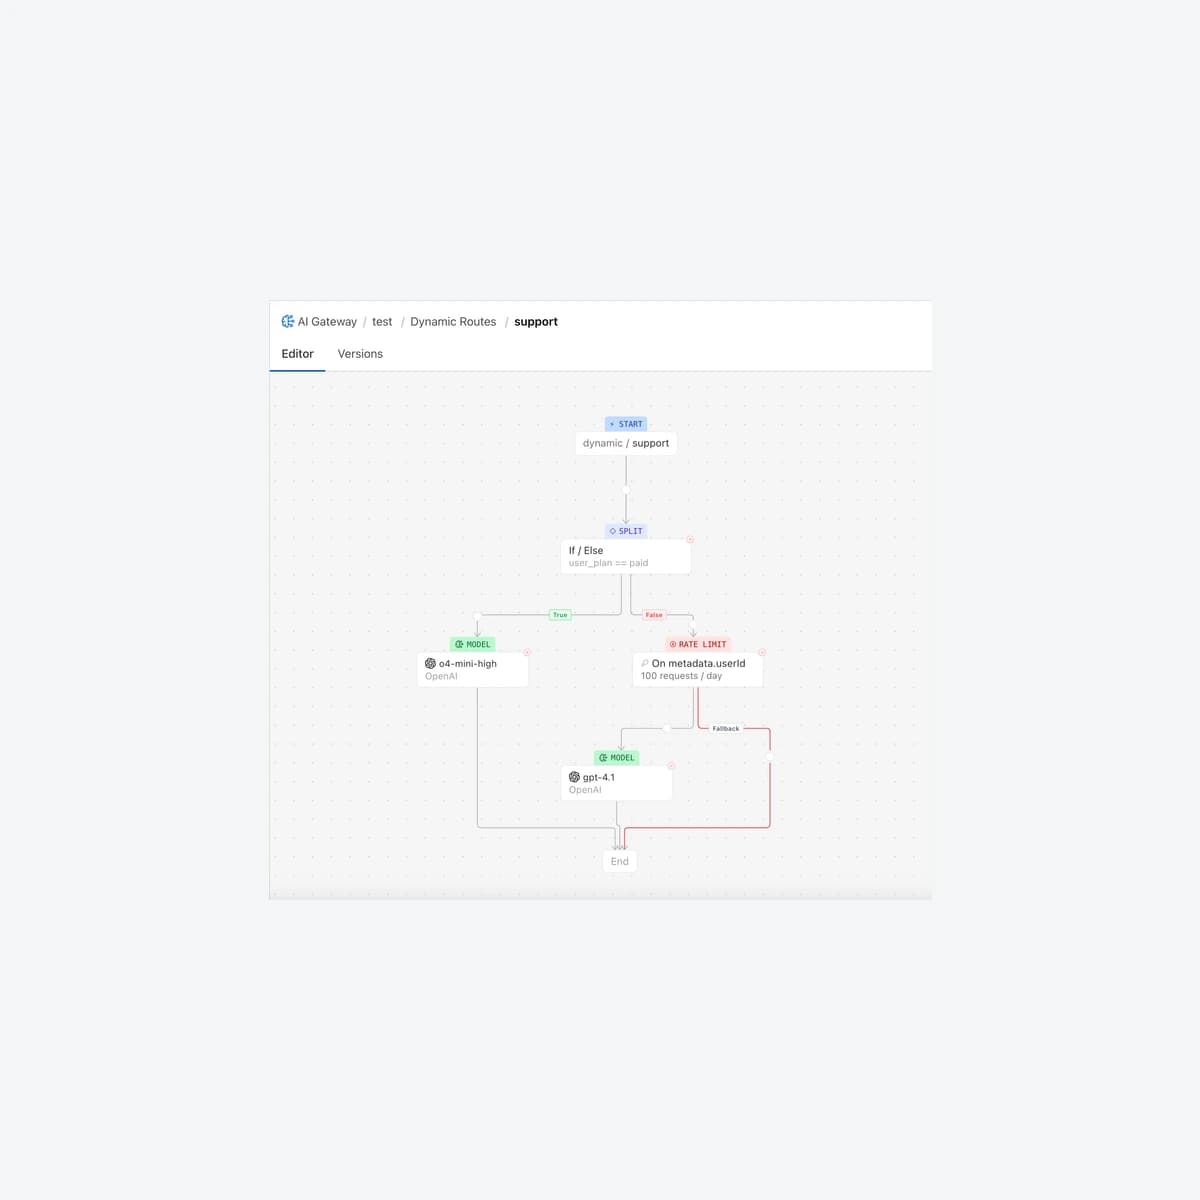
Task: Switch to the Versions tab
Action: (360, 354)
